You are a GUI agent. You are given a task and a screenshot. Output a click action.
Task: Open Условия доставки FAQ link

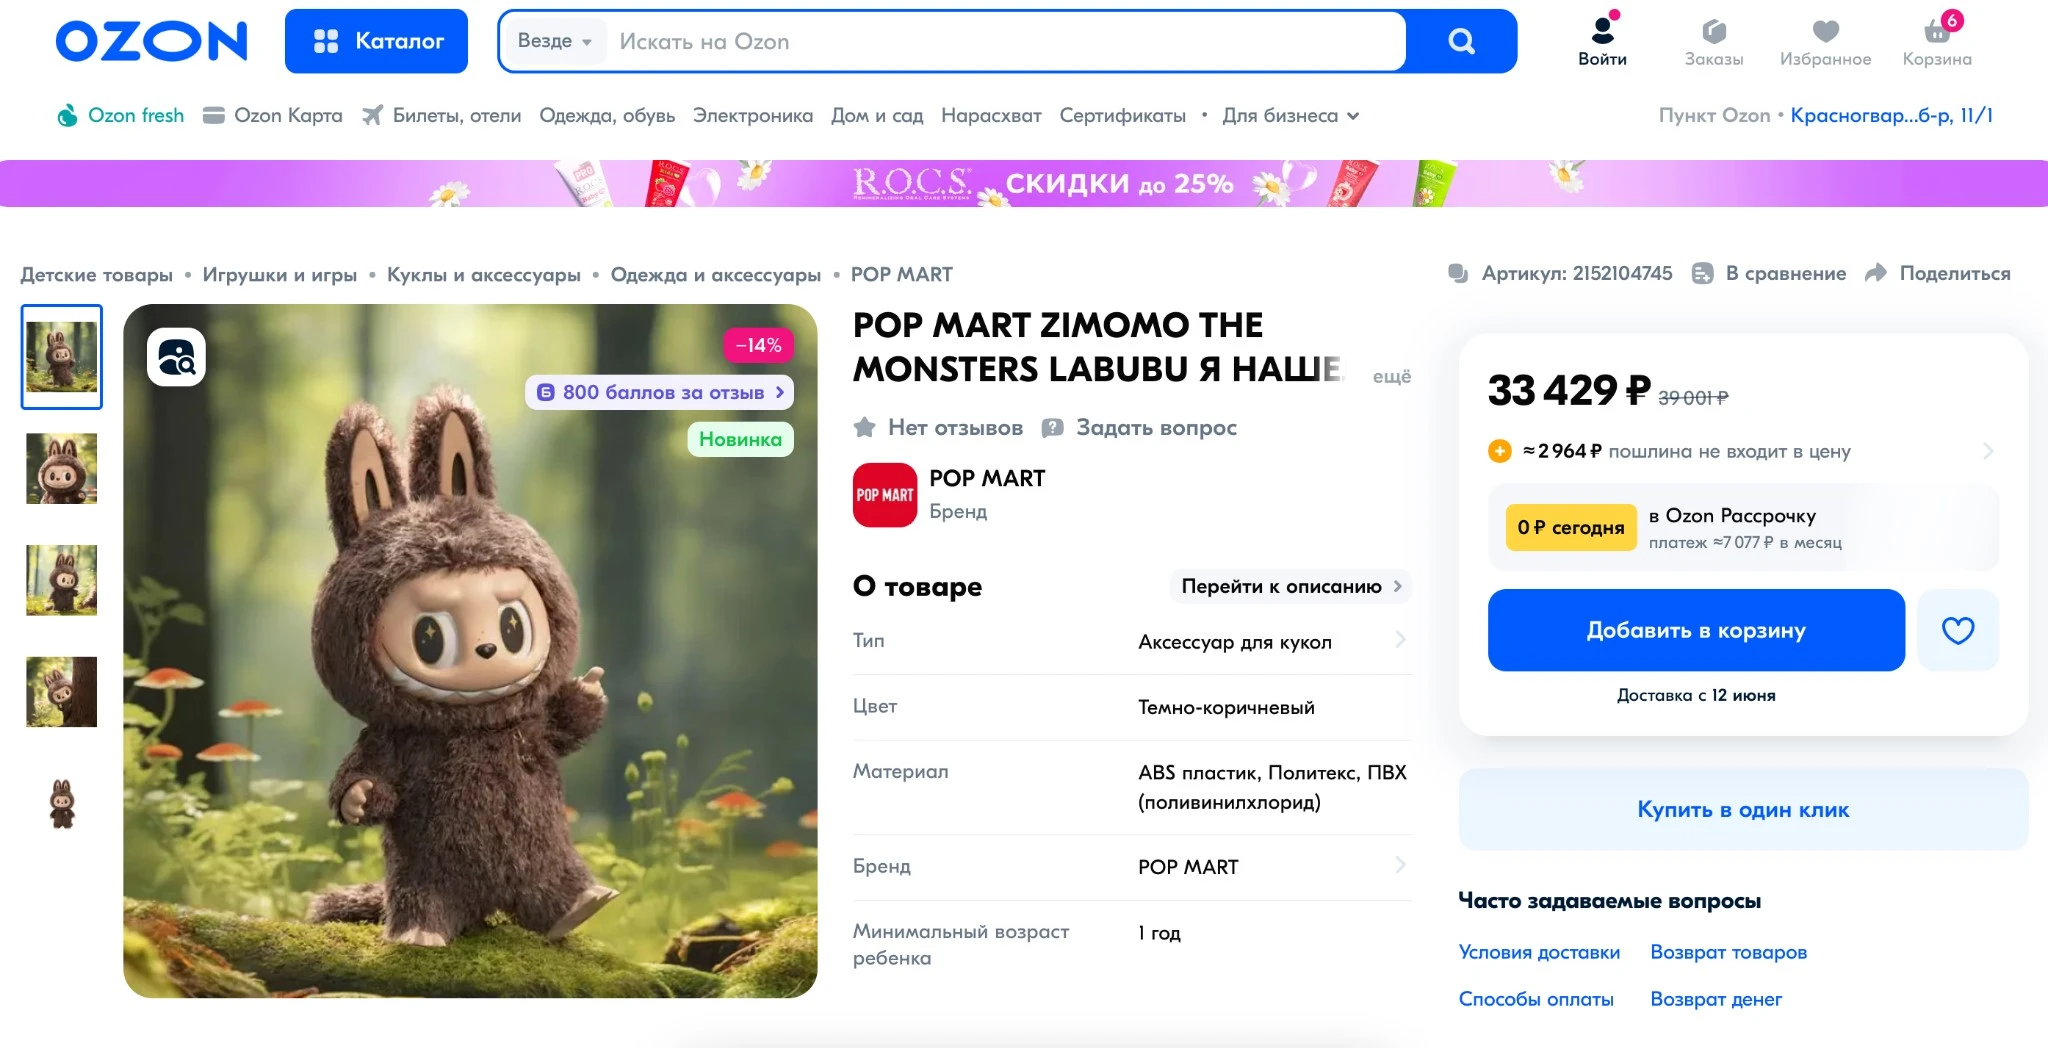point(1539,952)
